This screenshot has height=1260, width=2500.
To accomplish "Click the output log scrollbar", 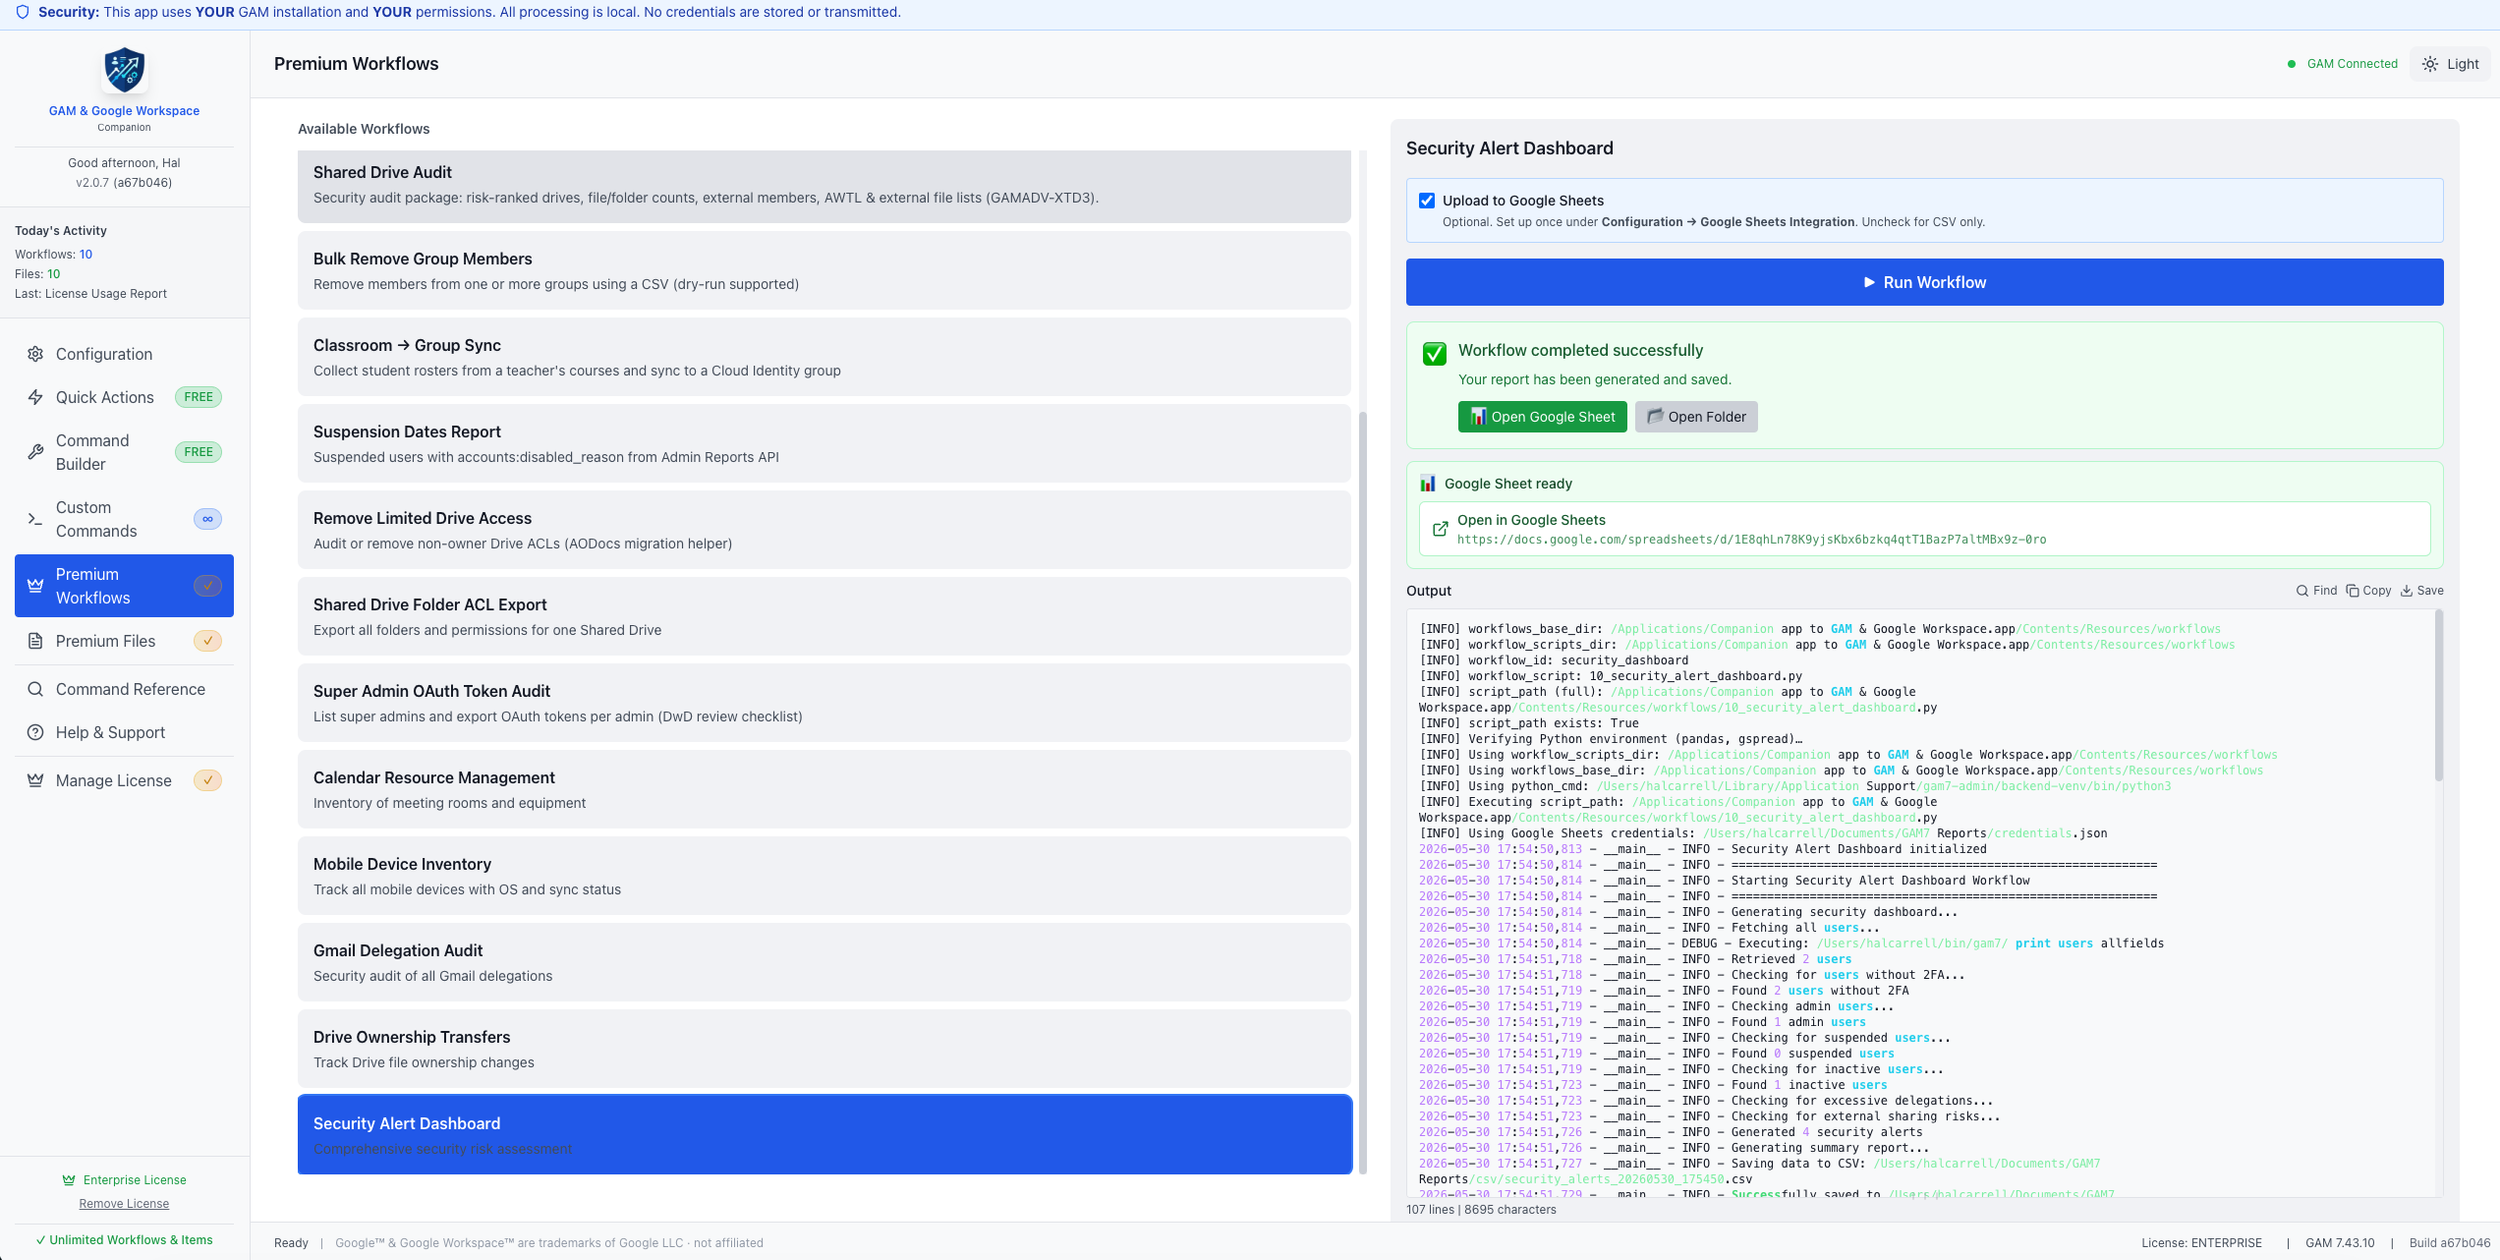I will click(2439, 696).
